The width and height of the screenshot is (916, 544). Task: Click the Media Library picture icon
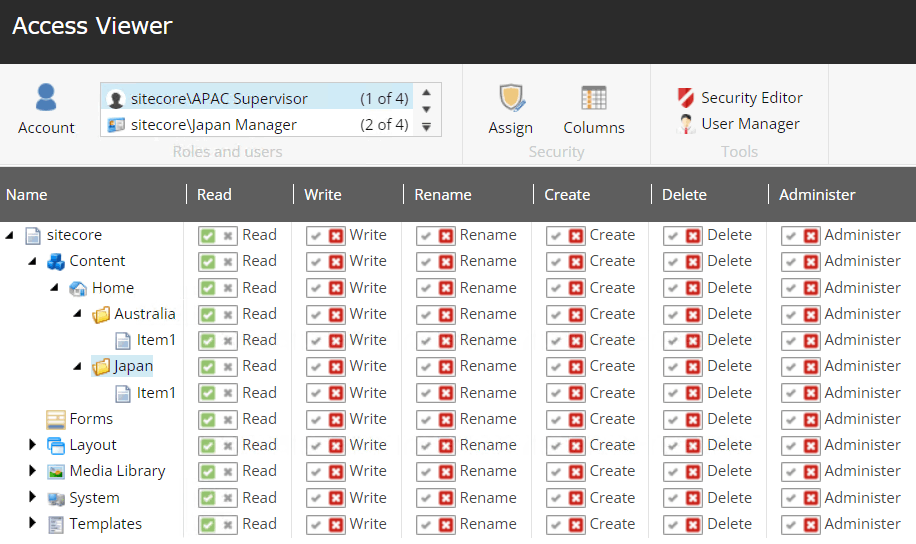[x=55, y=472]
